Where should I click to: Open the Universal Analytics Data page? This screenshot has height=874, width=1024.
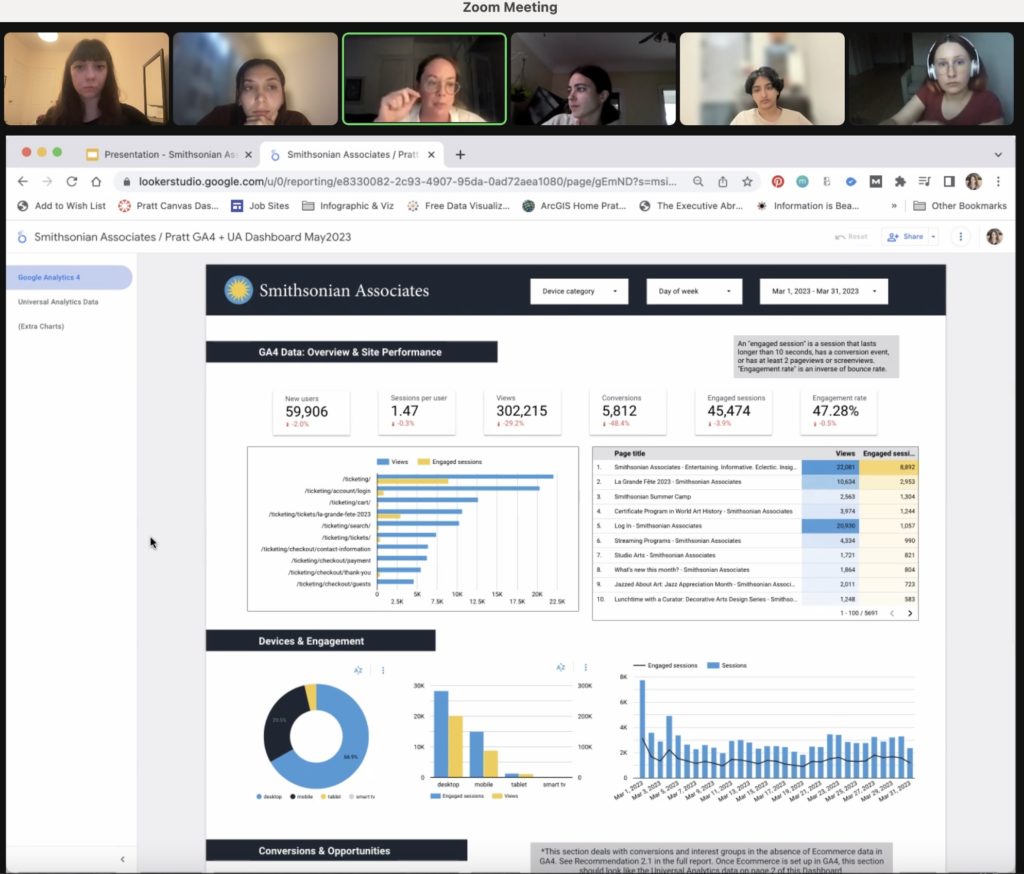pos(58,302)
